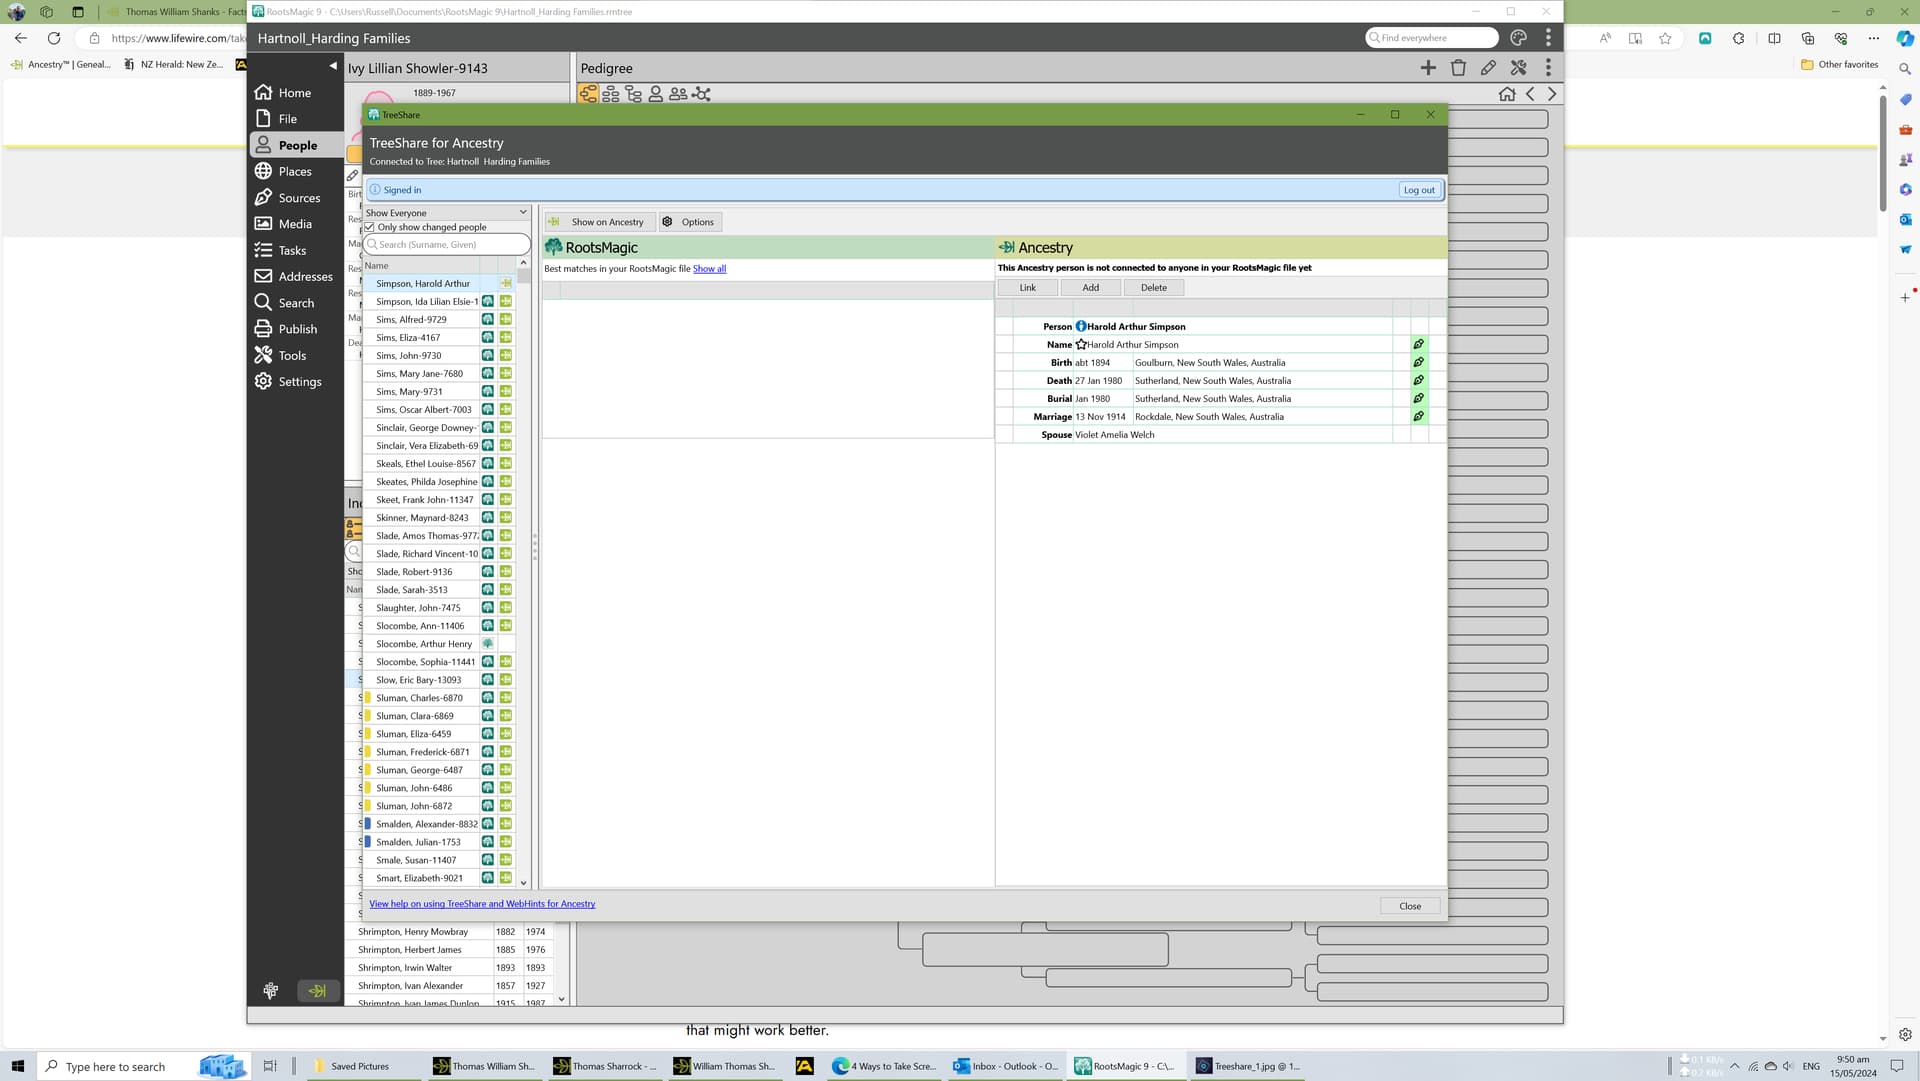
Task: Open TreeShare and WebHints help link
Action: 482,904
